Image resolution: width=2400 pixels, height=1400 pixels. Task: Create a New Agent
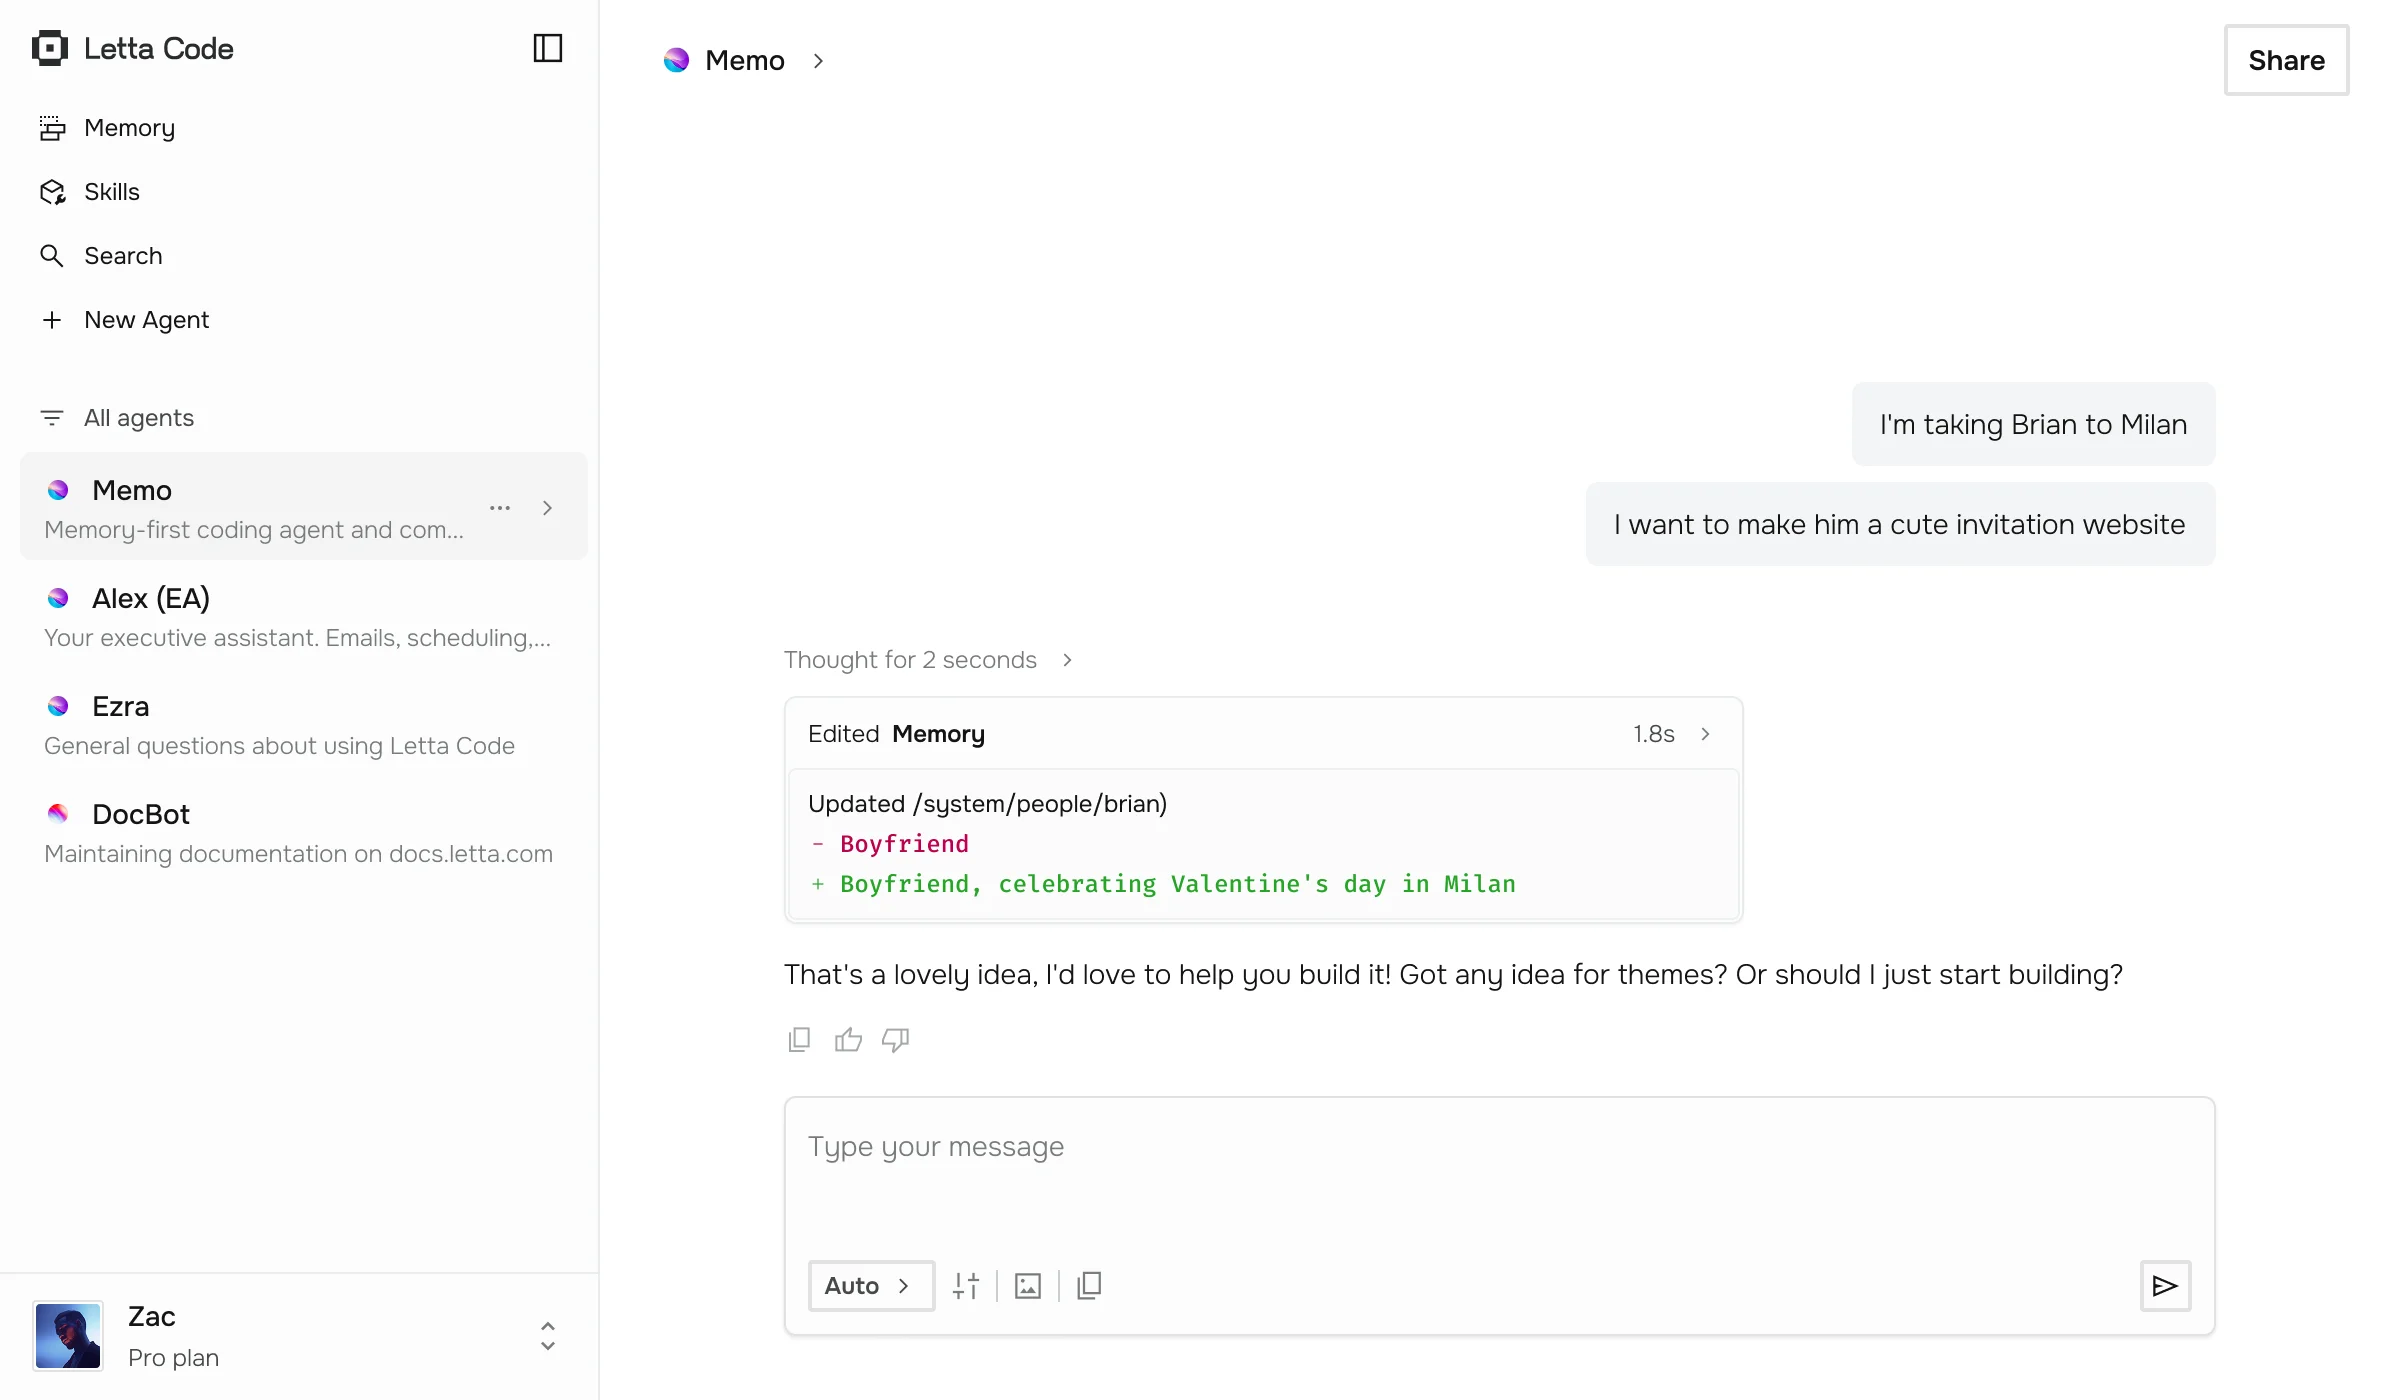pyautogui.click(x=146, y=320)
